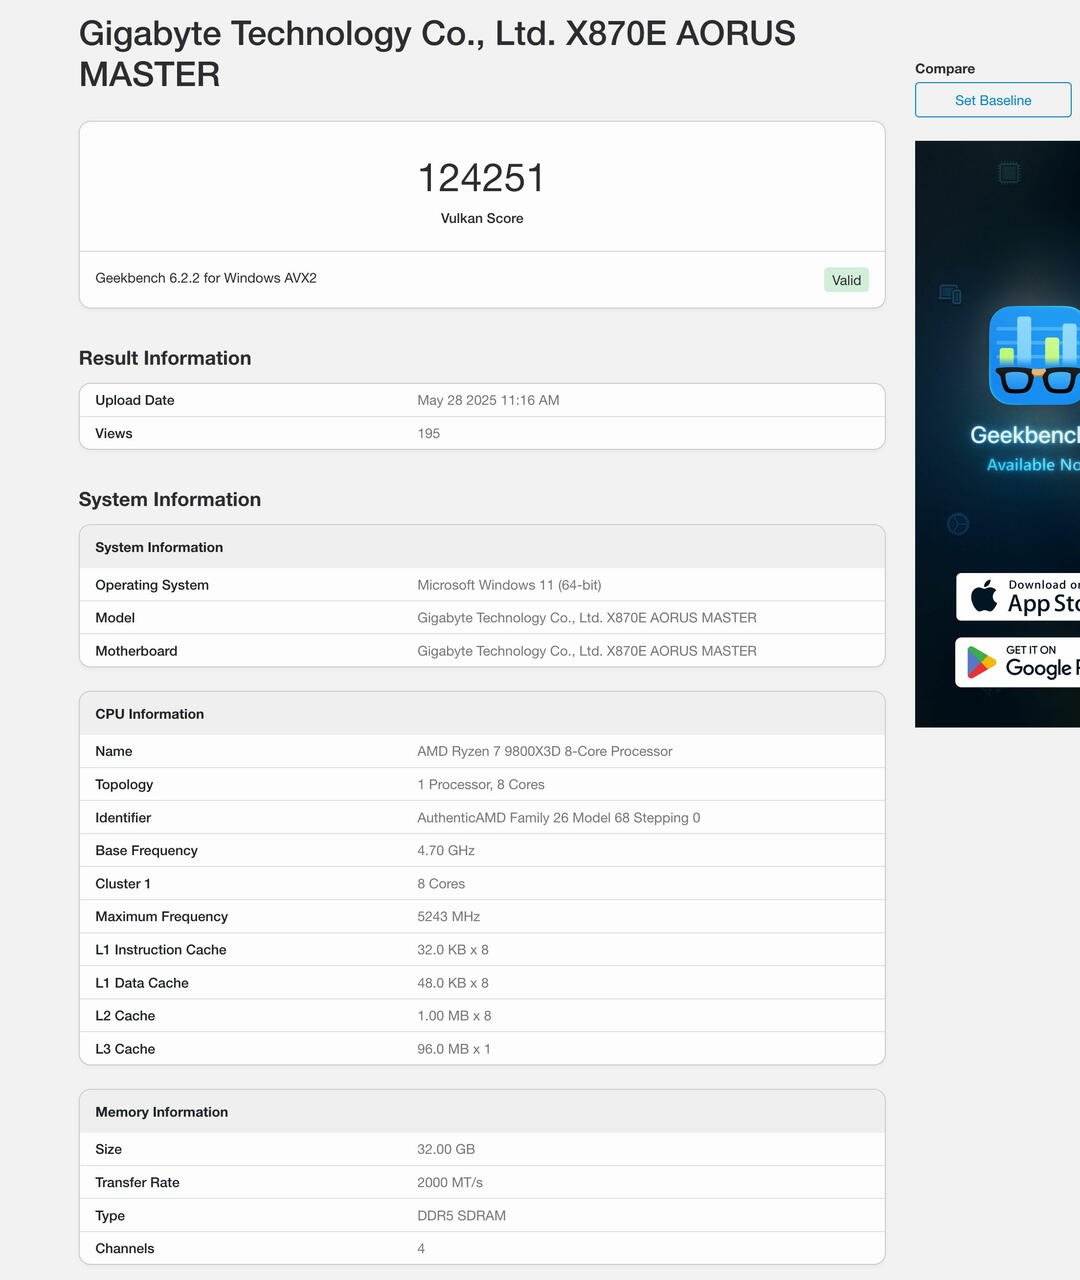Screen dimensions: 1080x1280
Task: Click the Valid status badge
Action: (846, 280)
